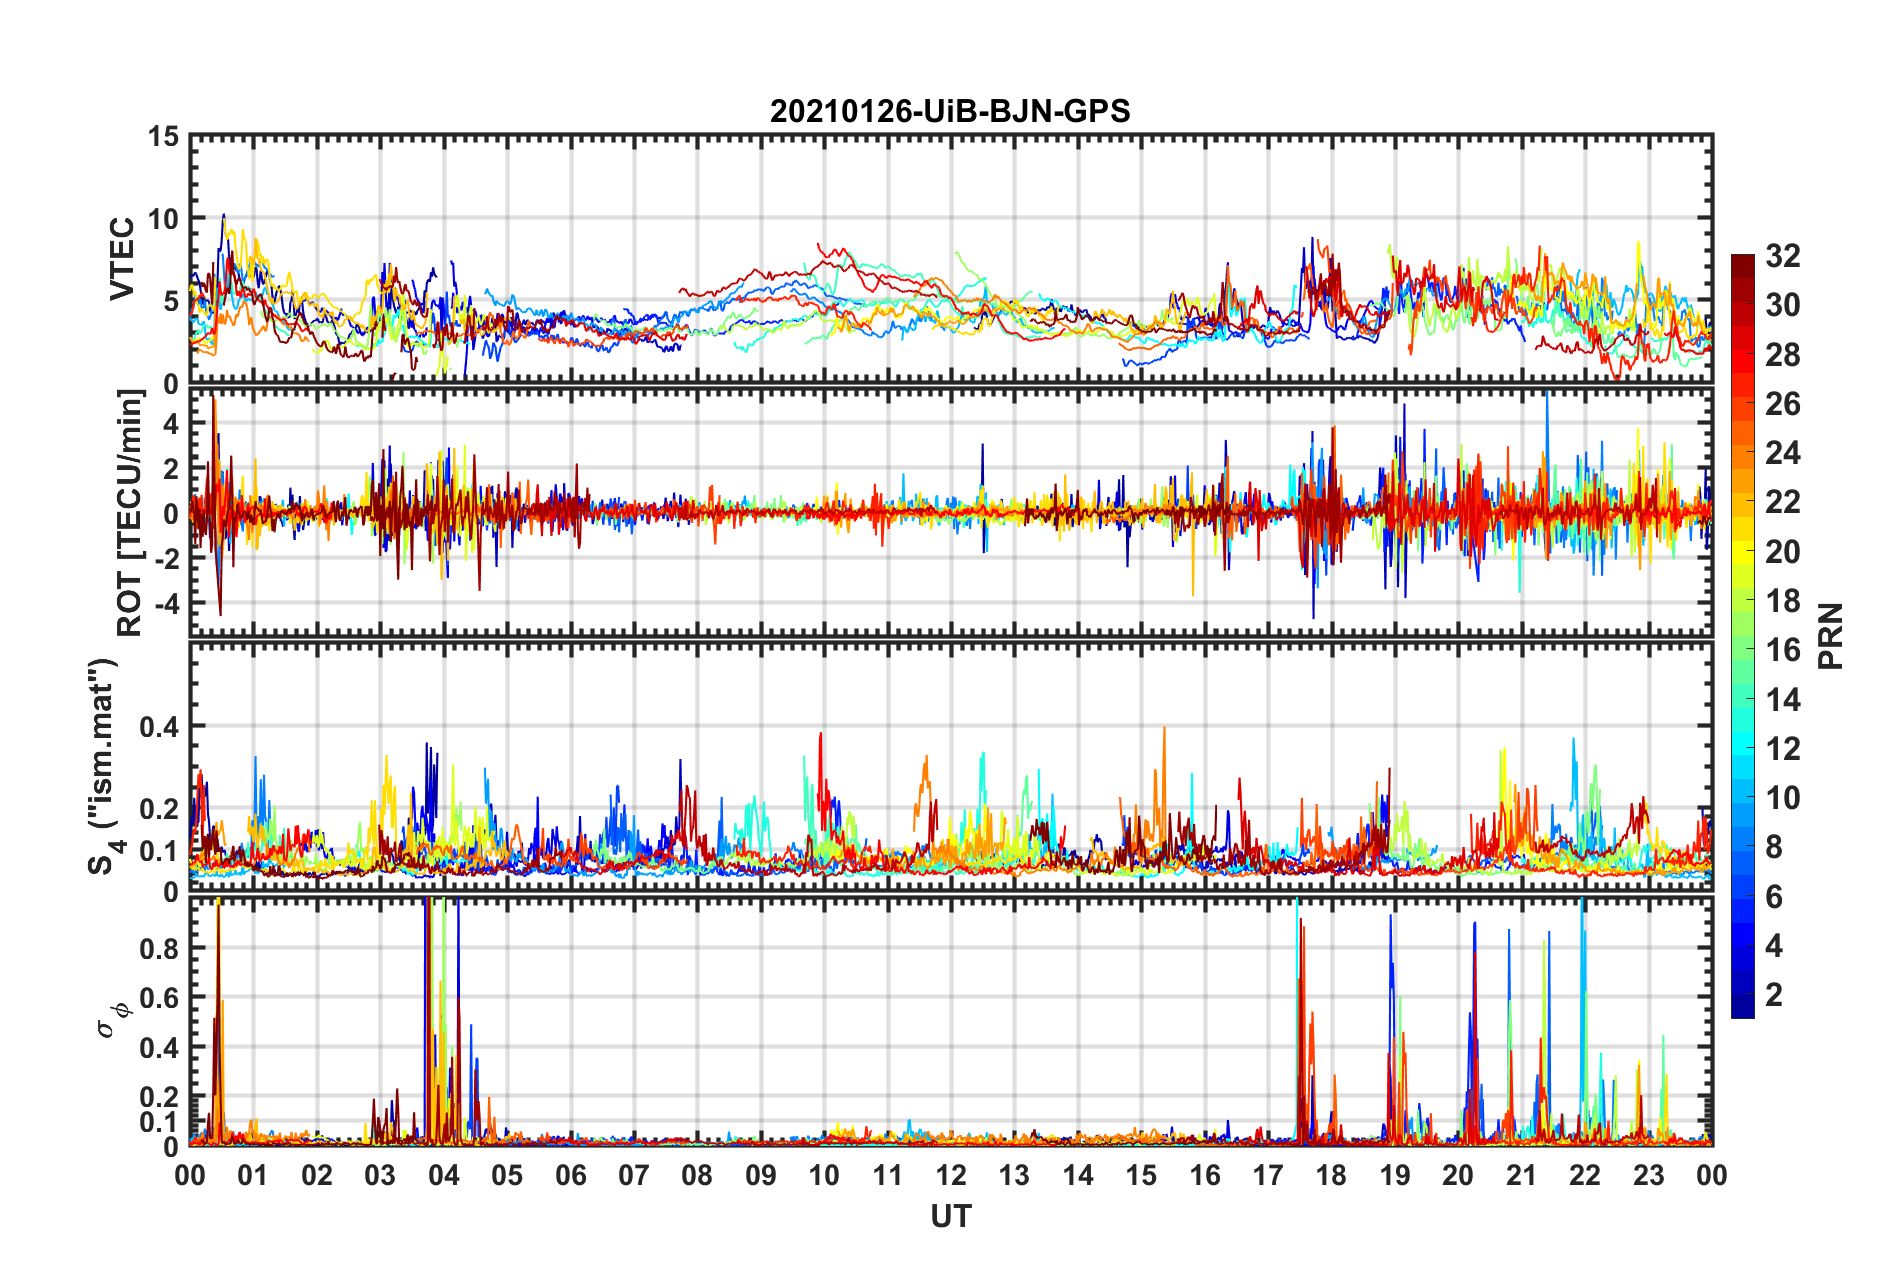This screenshot has height=1272, width=1902.
Task: Click the PRN colorbar tick 2
Action: (x=1774, y=995)
